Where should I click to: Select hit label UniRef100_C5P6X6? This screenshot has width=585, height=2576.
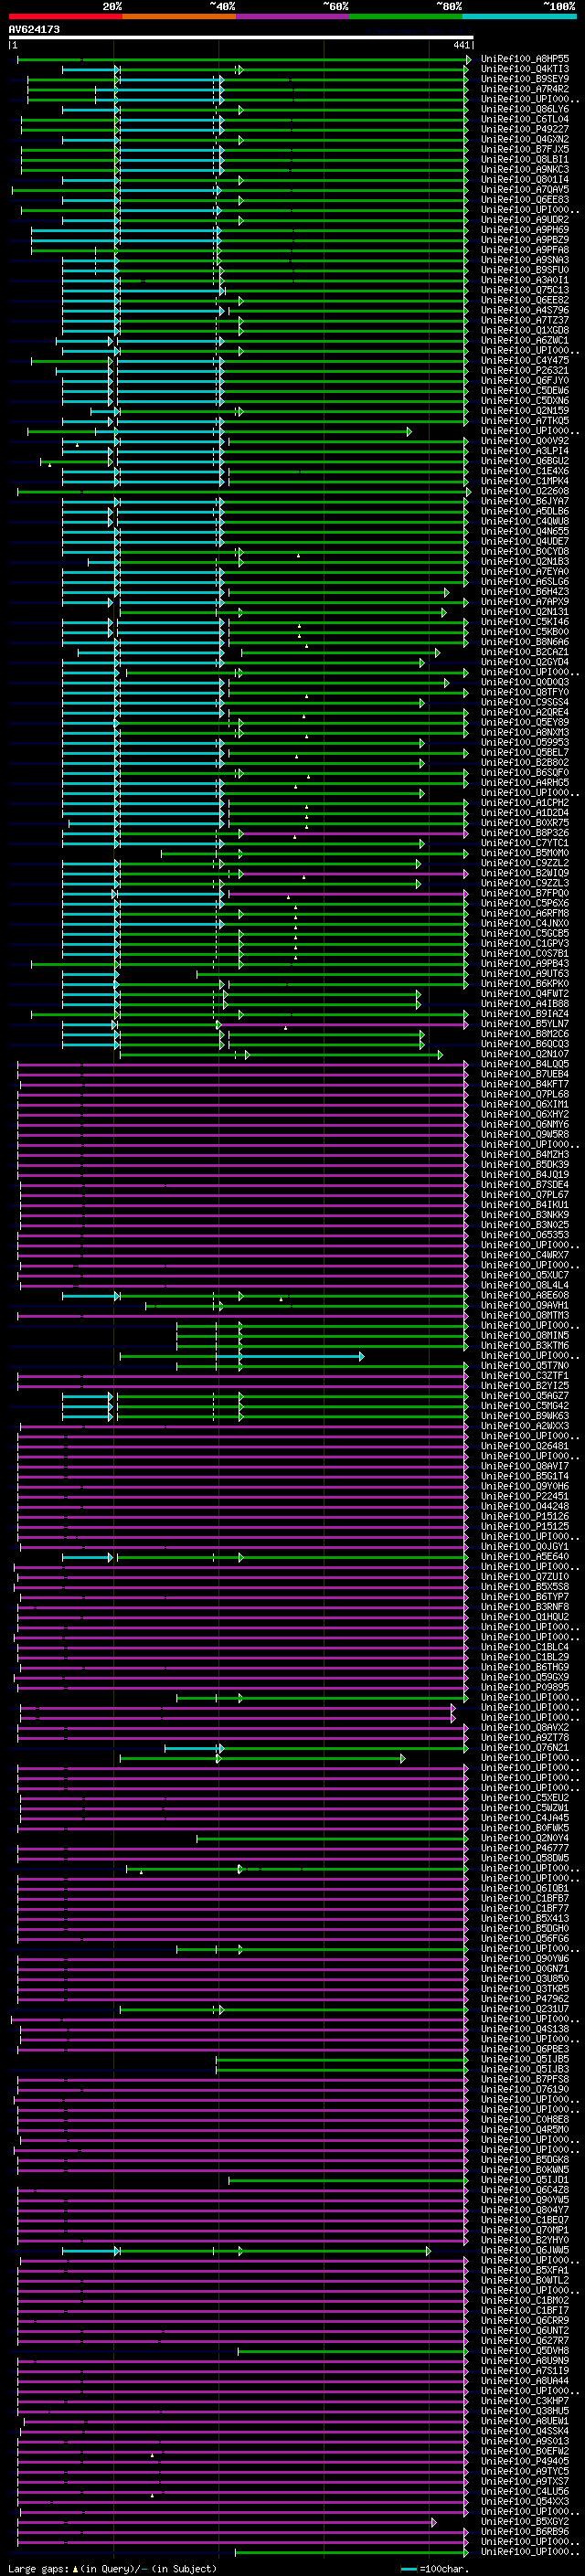[x=525, y=903]
